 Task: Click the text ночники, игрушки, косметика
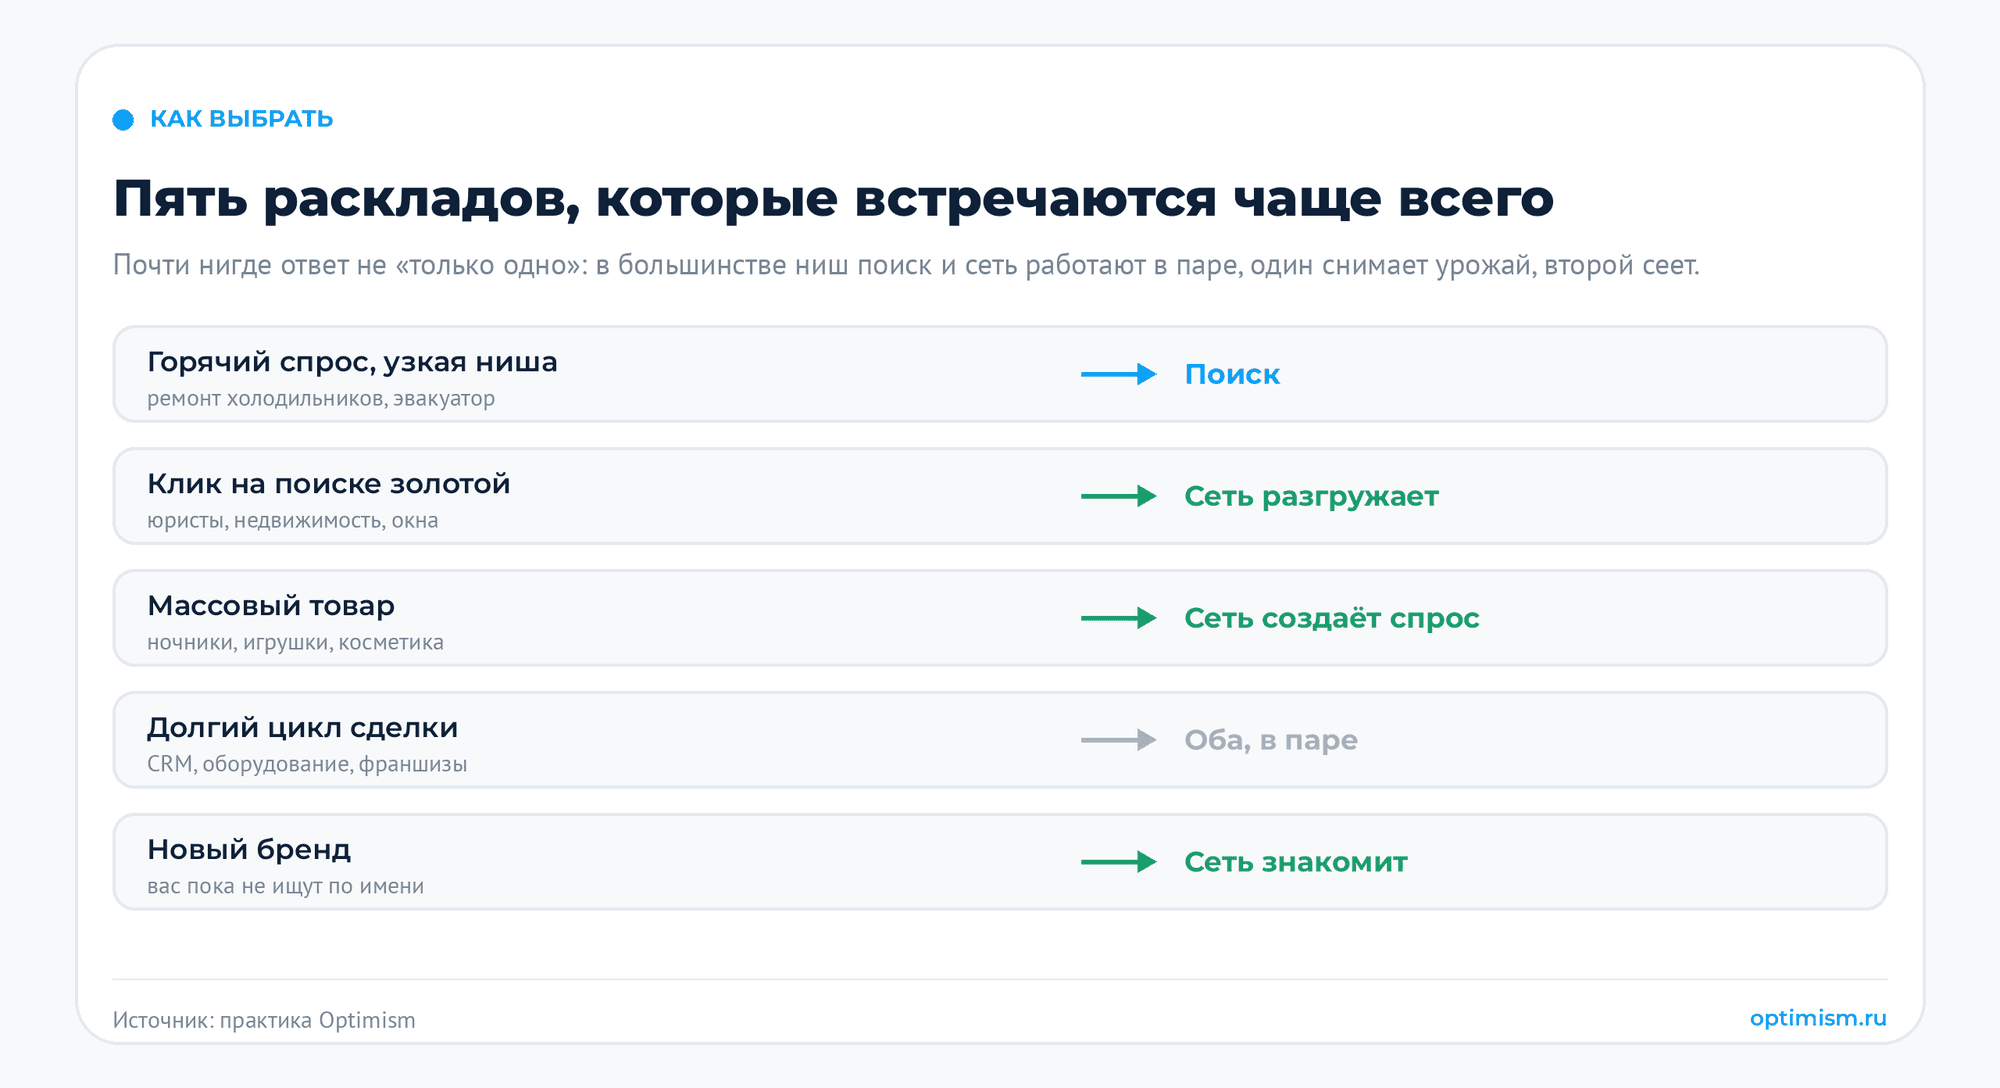tap(295, 642)
